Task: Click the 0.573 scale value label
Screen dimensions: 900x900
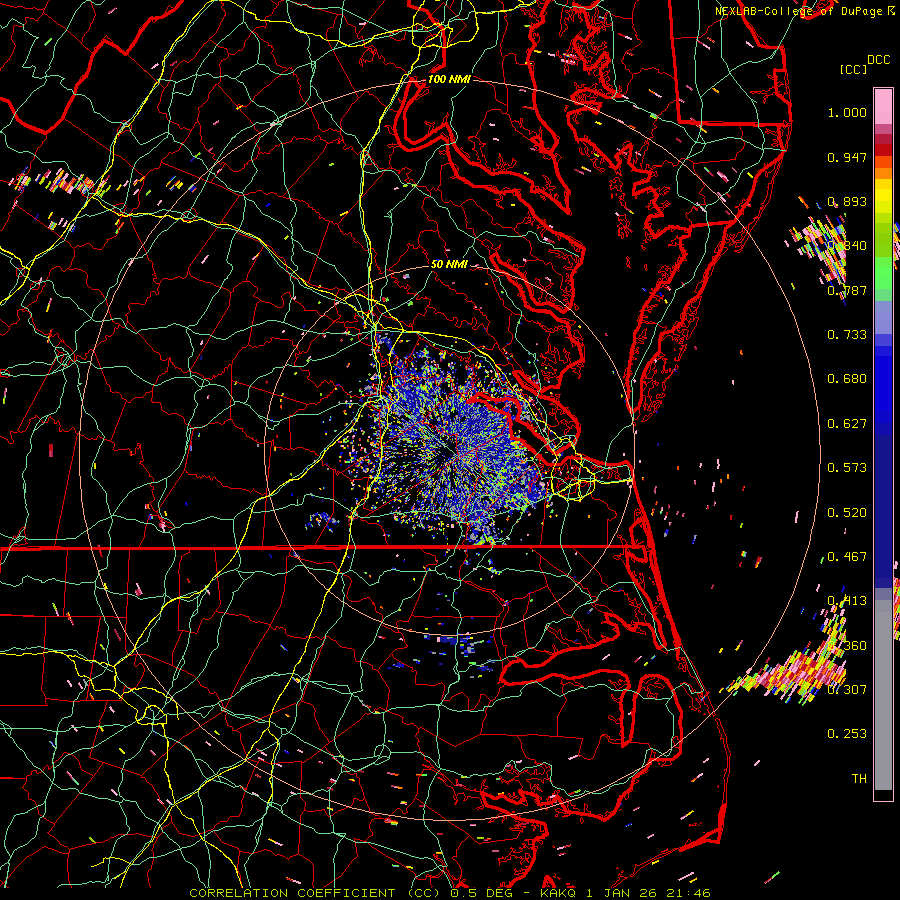Action: coord(847,468)
